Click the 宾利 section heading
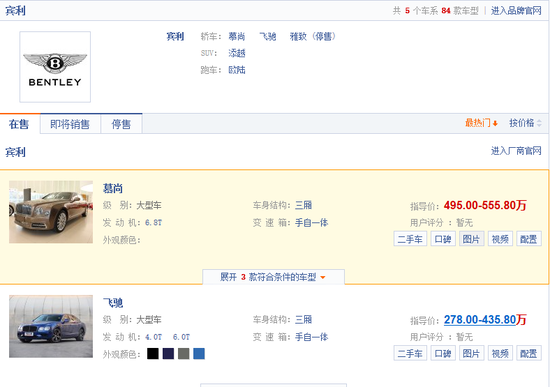The image size is (550, 387). [15, 152]
